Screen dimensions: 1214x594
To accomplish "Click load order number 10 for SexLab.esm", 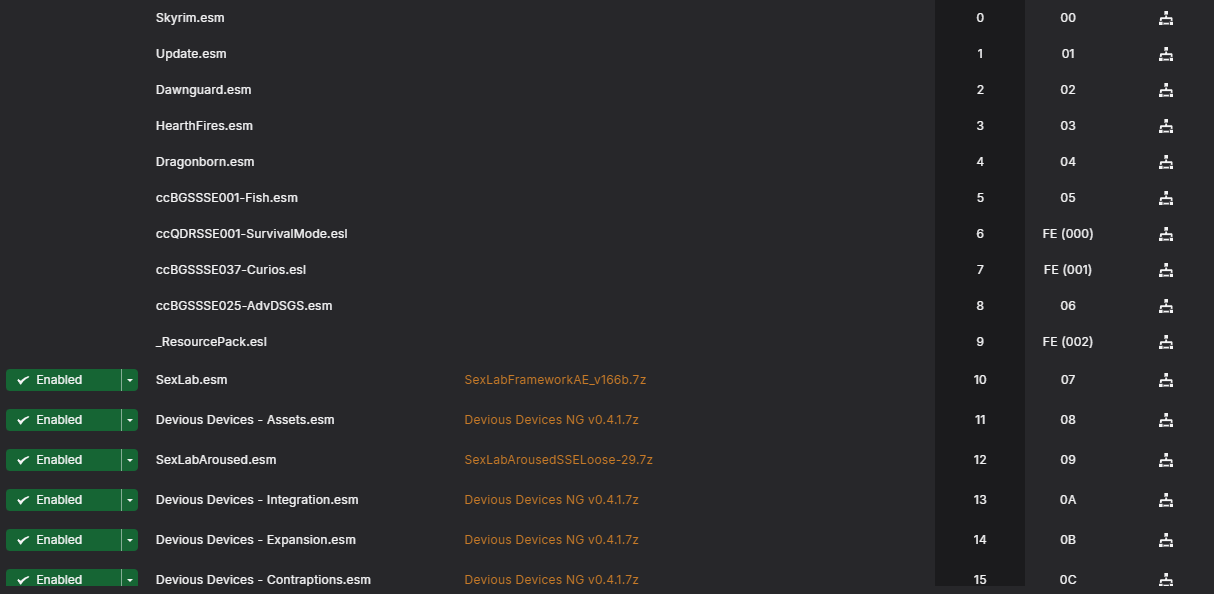I will [x=980, y=380].
